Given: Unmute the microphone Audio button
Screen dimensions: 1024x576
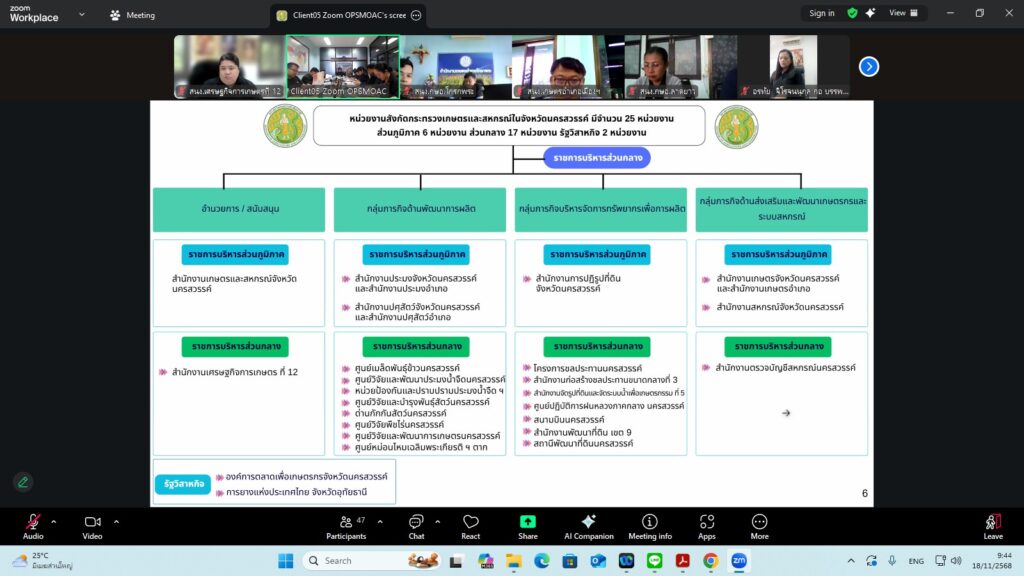Looking at the screenshot, I should tap(33, 526).
